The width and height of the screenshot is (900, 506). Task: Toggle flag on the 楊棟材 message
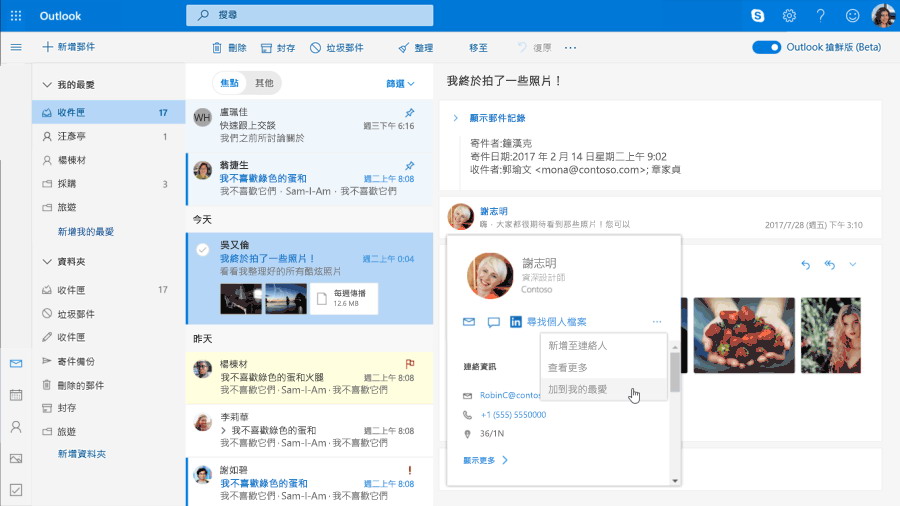(409, 364)
